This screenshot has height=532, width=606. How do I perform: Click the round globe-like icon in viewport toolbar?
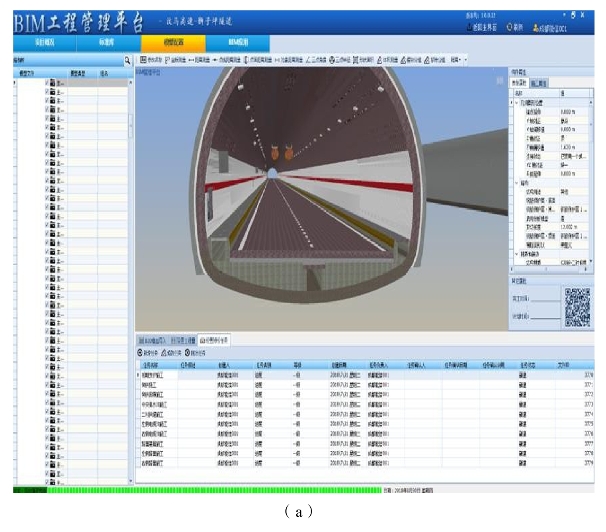(x=332, y=60)
